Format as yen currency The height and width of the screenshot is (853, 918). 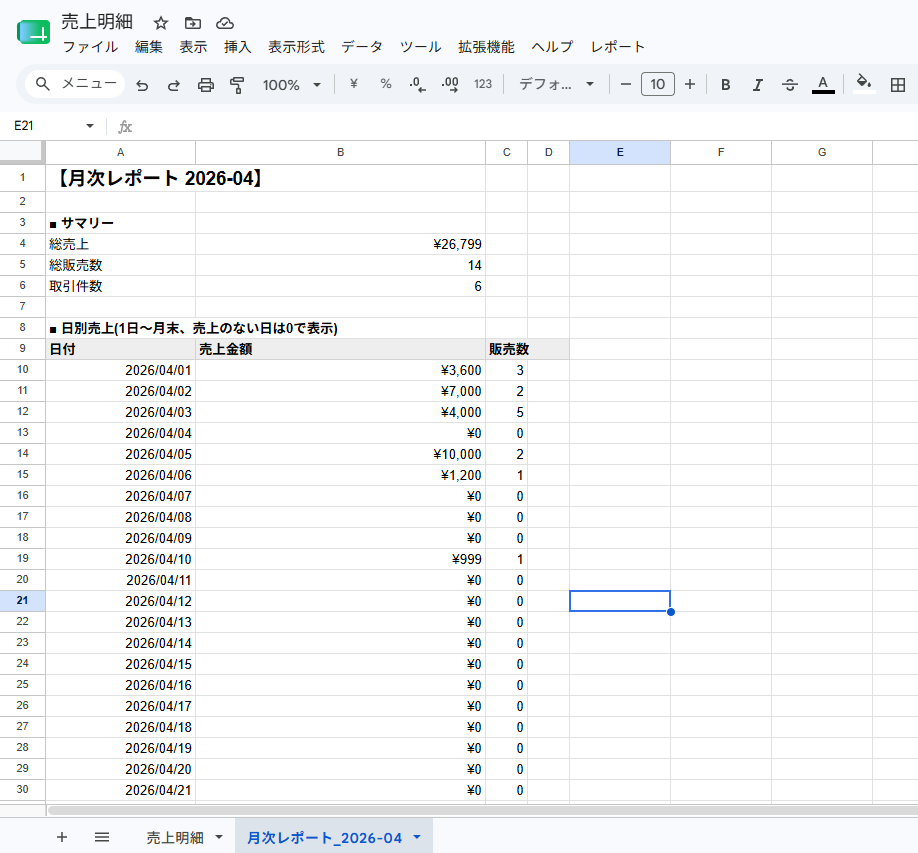[x=354, y=84]
